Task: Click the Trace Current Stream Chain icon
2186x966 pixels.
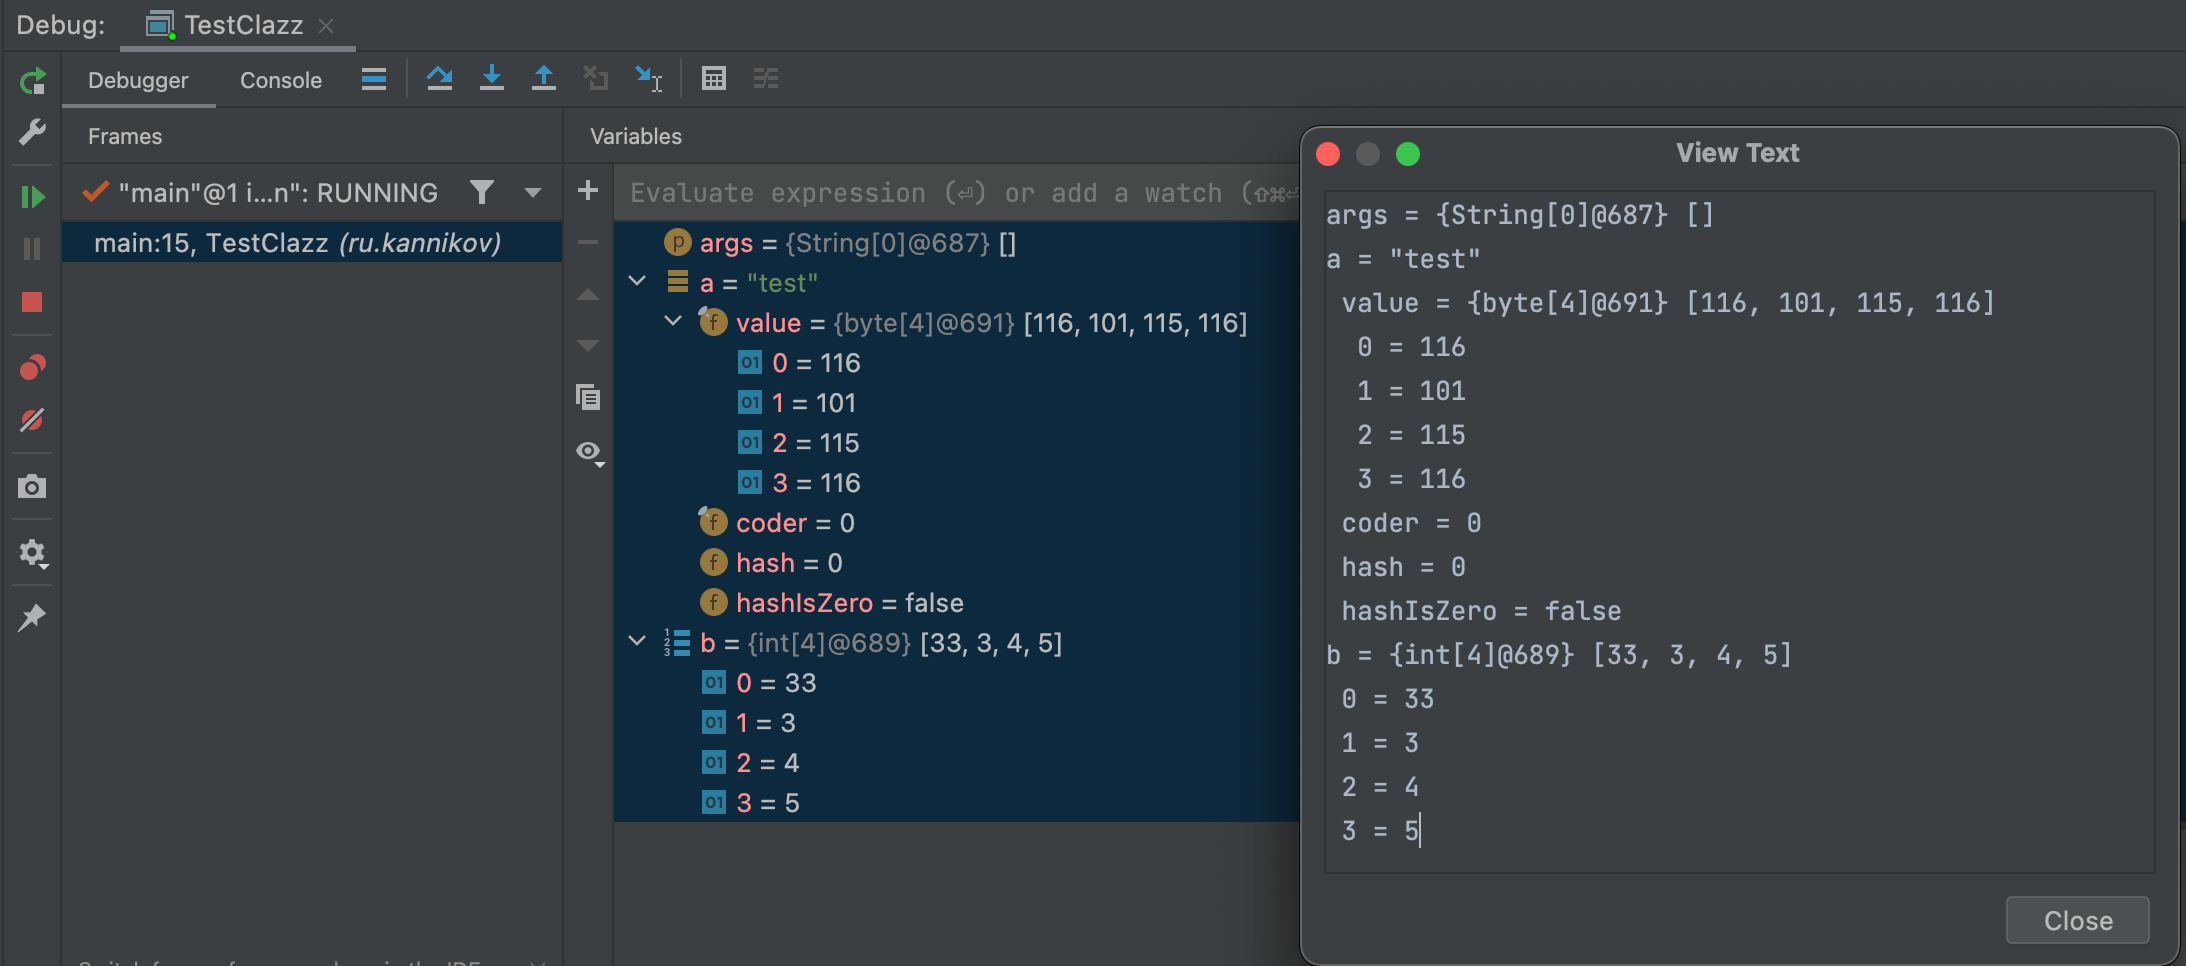Action: coord(766,78)
